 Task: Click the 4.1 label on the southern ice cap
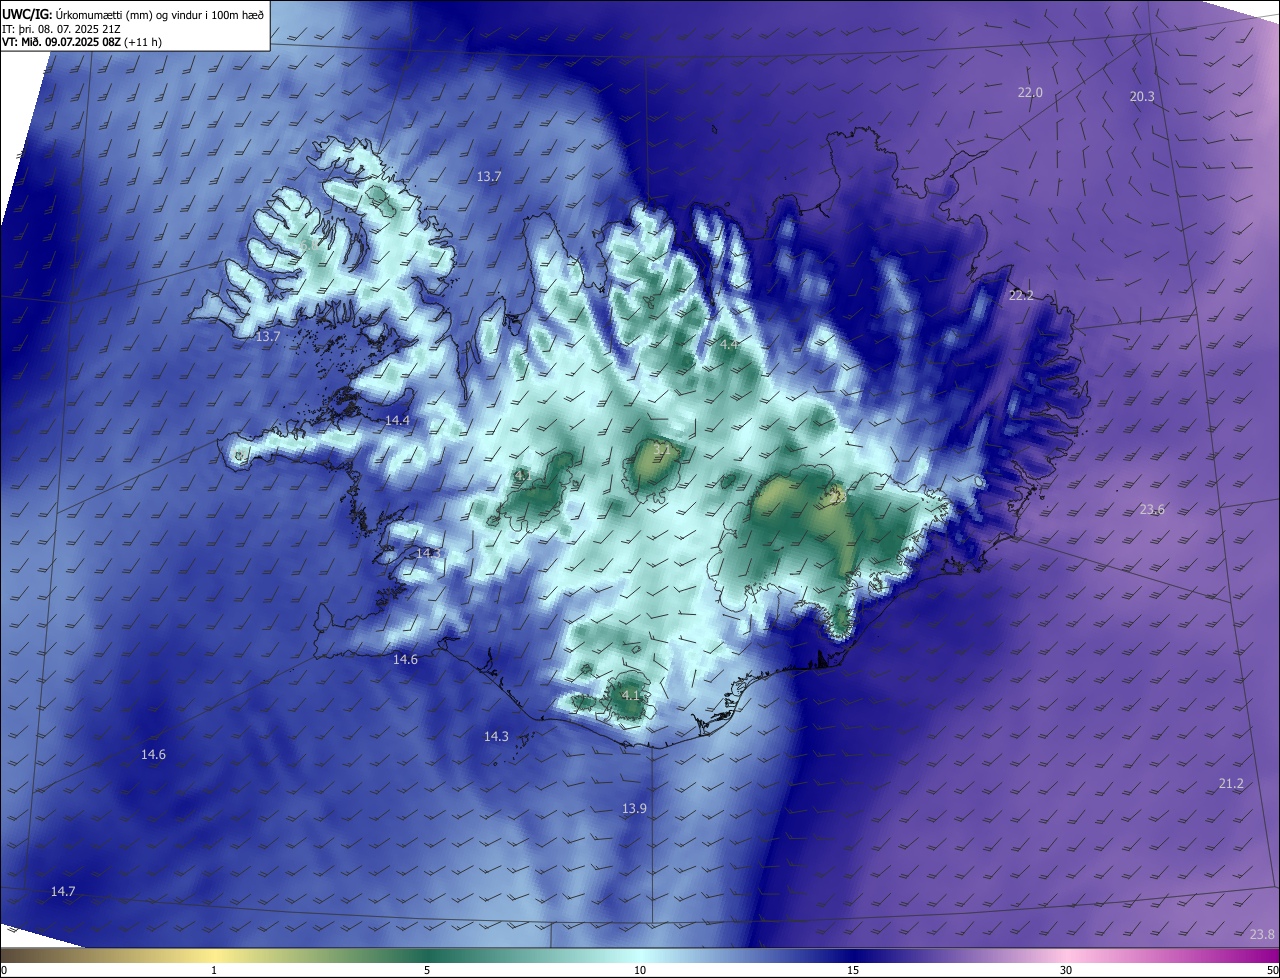(x=631, y=694)
